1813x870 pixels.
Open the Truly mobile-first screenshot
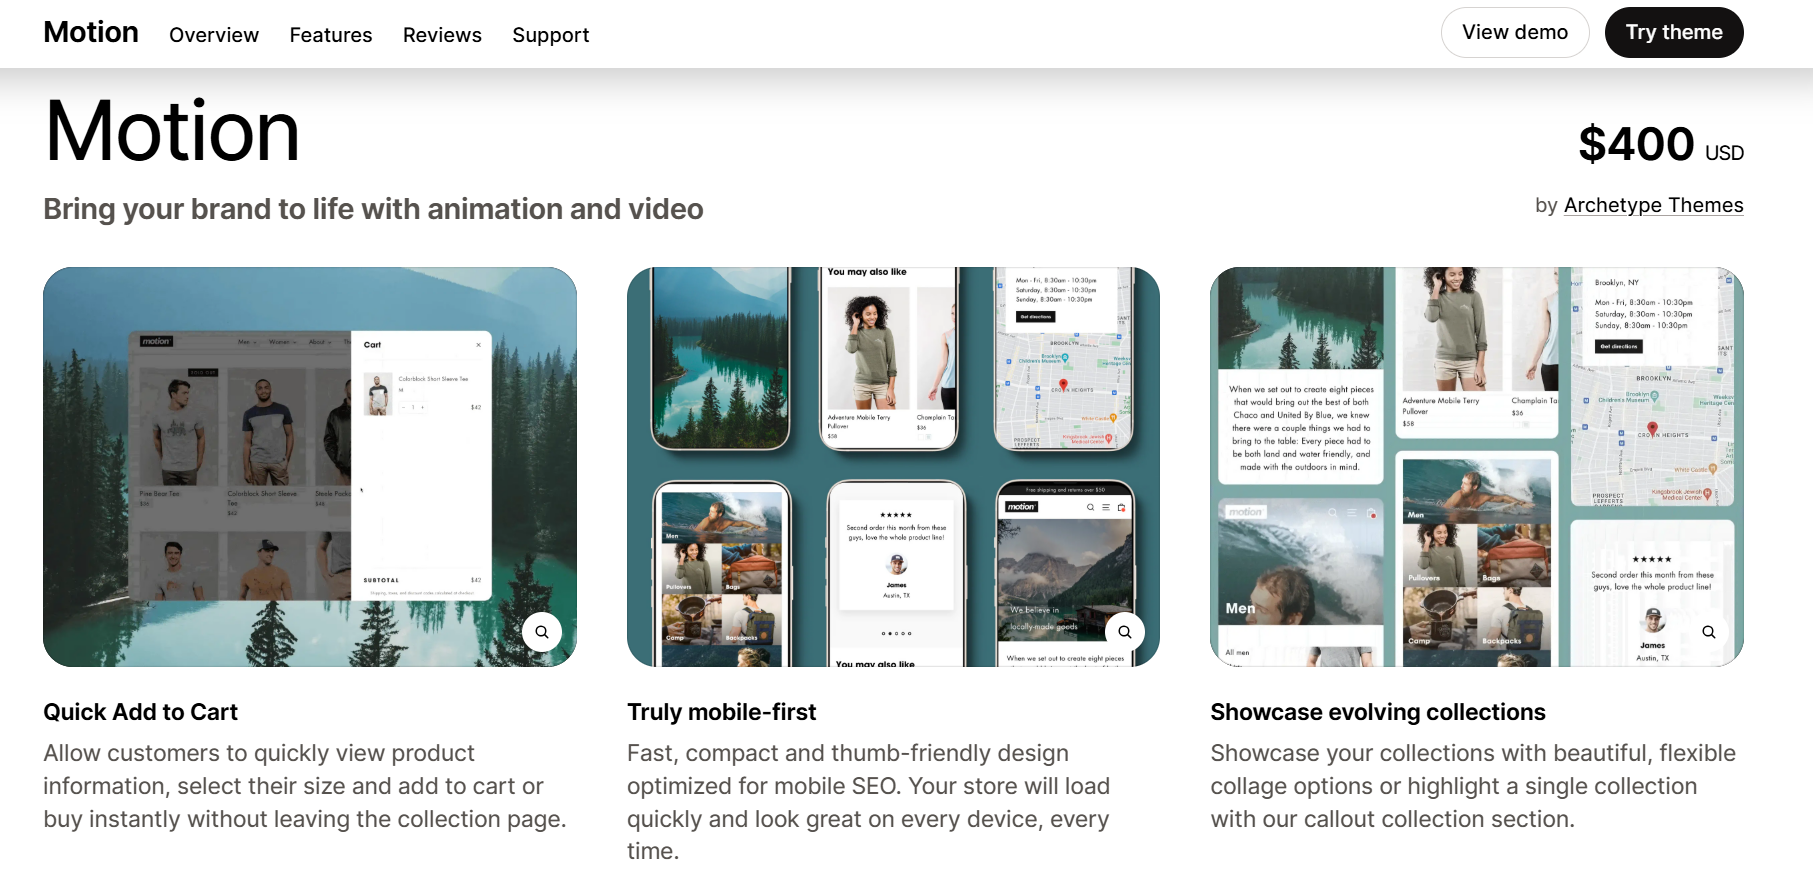[893, 467]
